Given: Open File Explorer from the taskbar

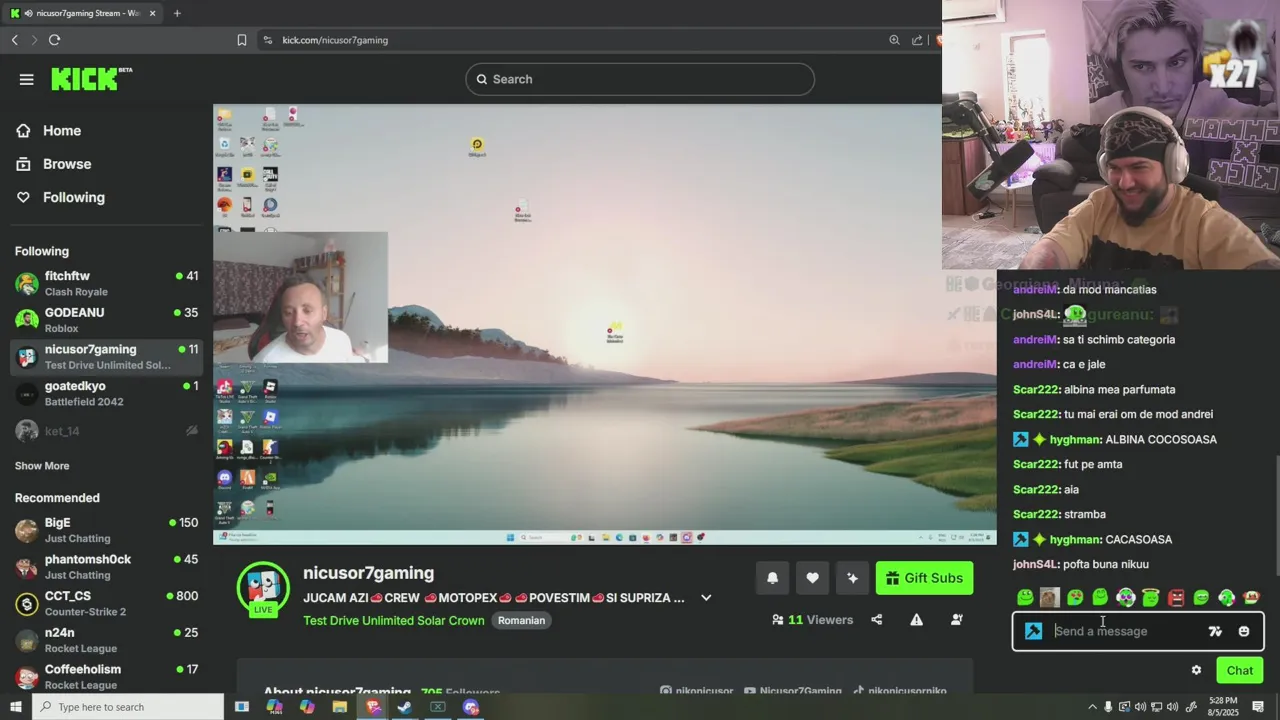Looking at the screenshot, I should [339, 707].
